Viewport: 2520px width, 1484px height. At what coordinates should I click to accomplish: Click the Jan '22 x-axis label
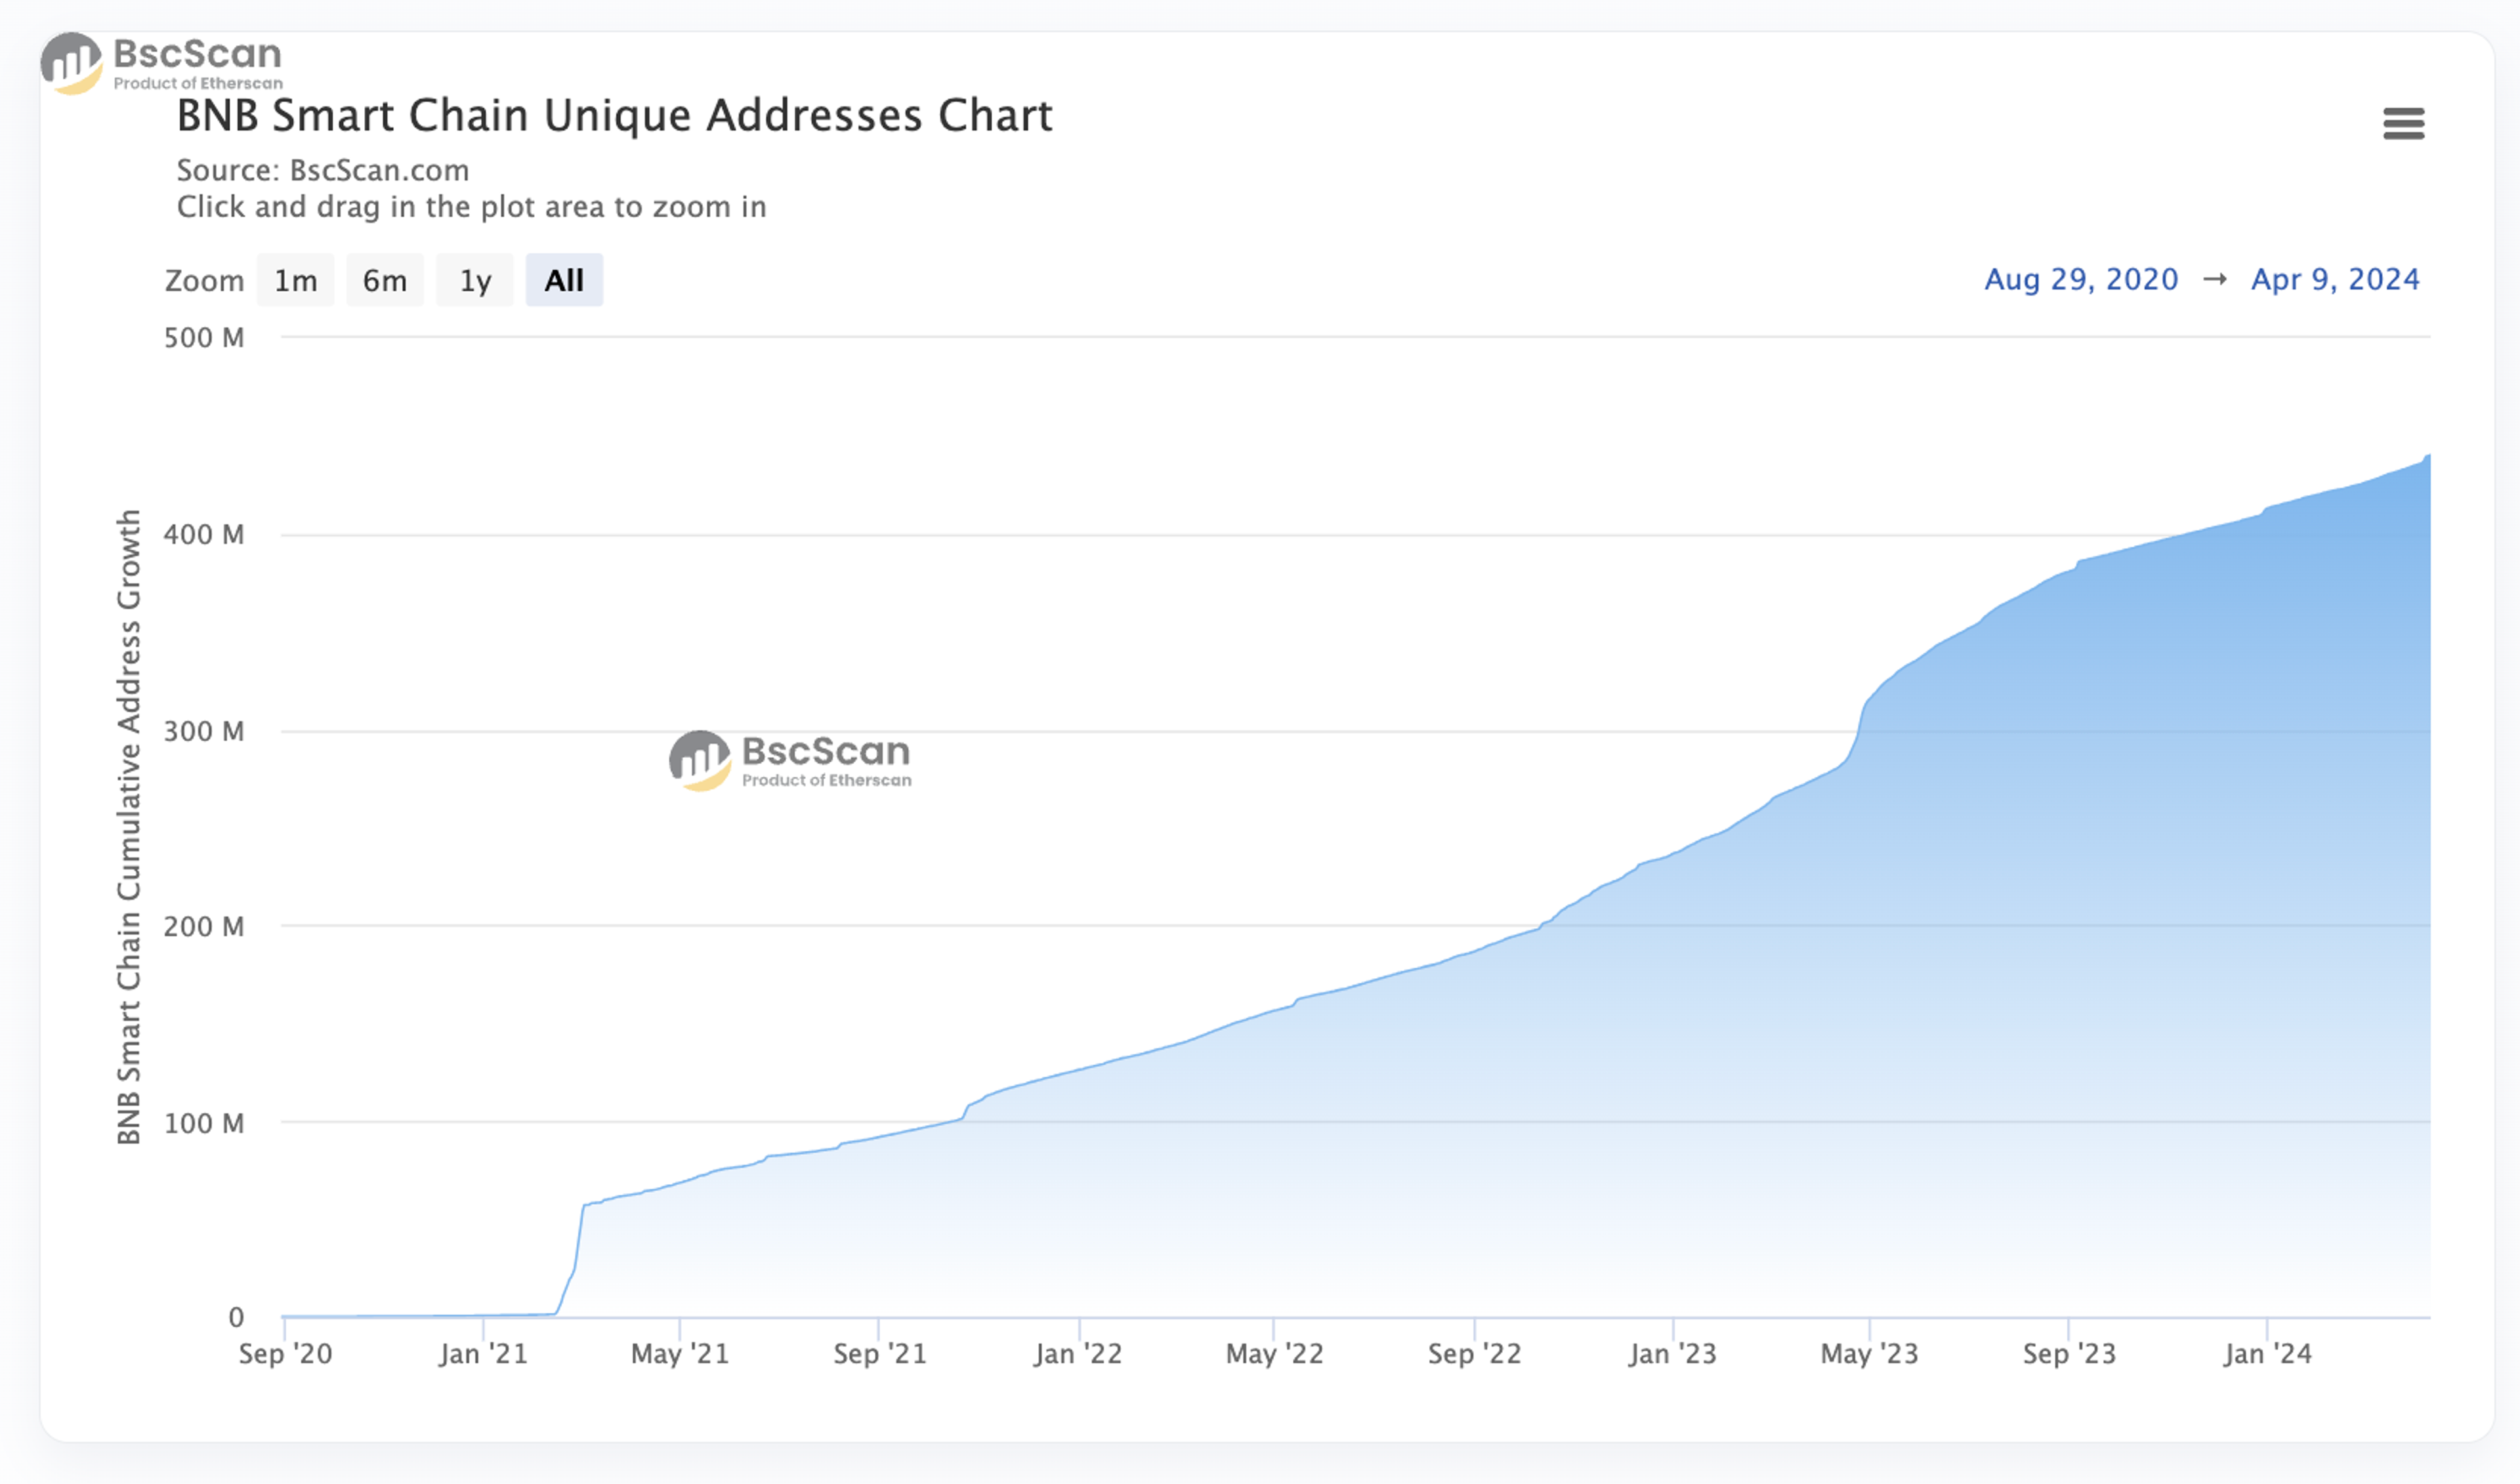click(x=1078, y=1354)
